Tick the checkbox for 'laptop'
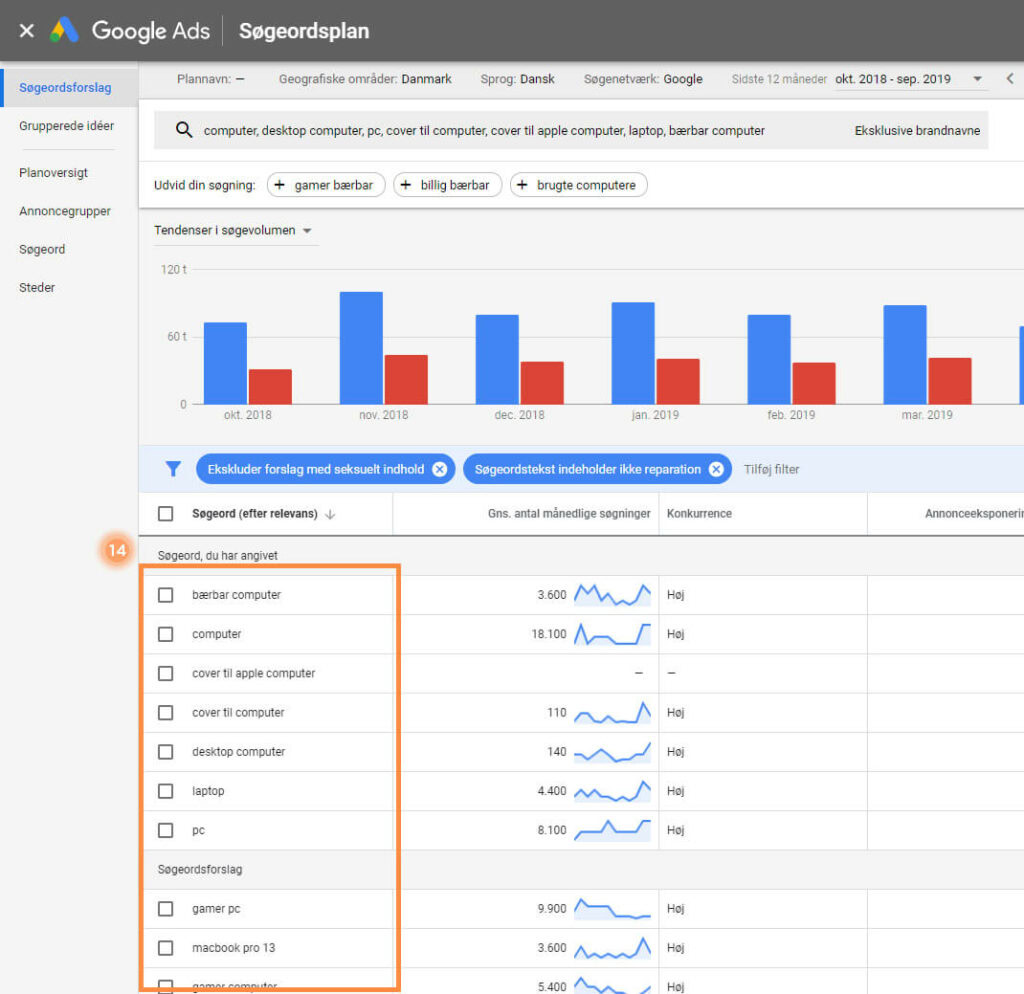Viewport: 1024px width, 994px height. pos(166,791)
